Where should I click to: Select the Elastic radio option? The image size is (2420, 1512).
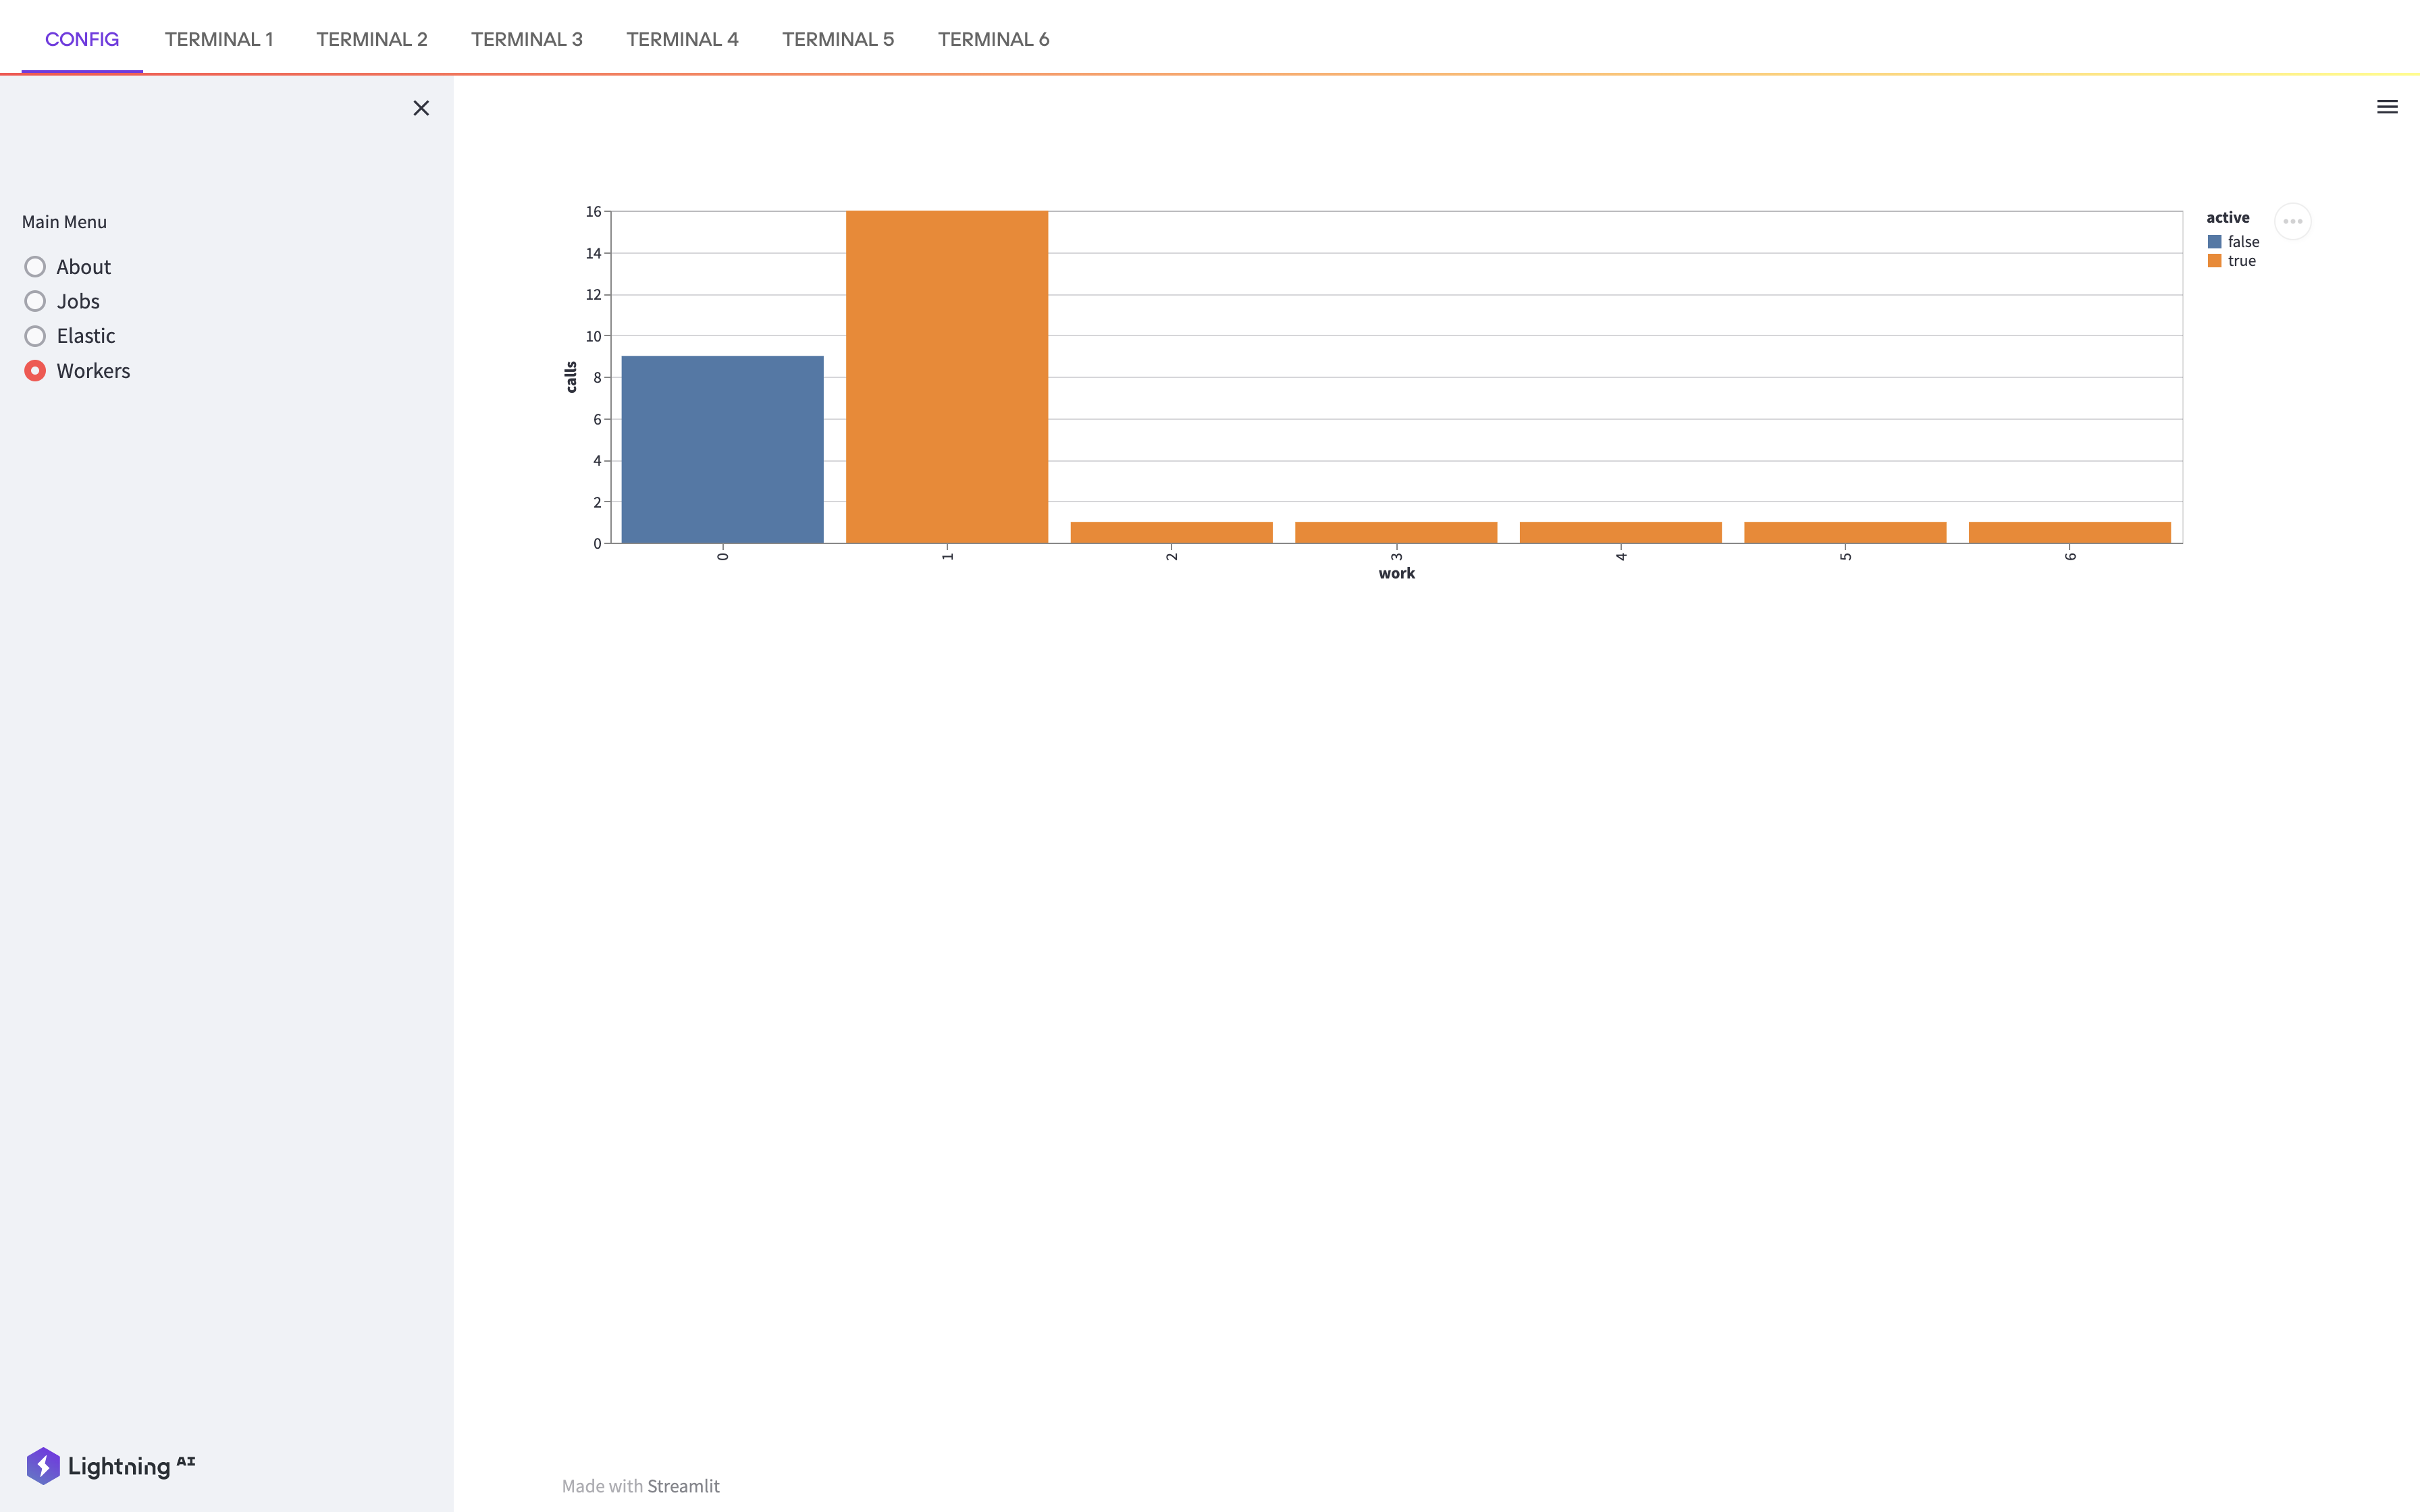(x=35, y=336)
